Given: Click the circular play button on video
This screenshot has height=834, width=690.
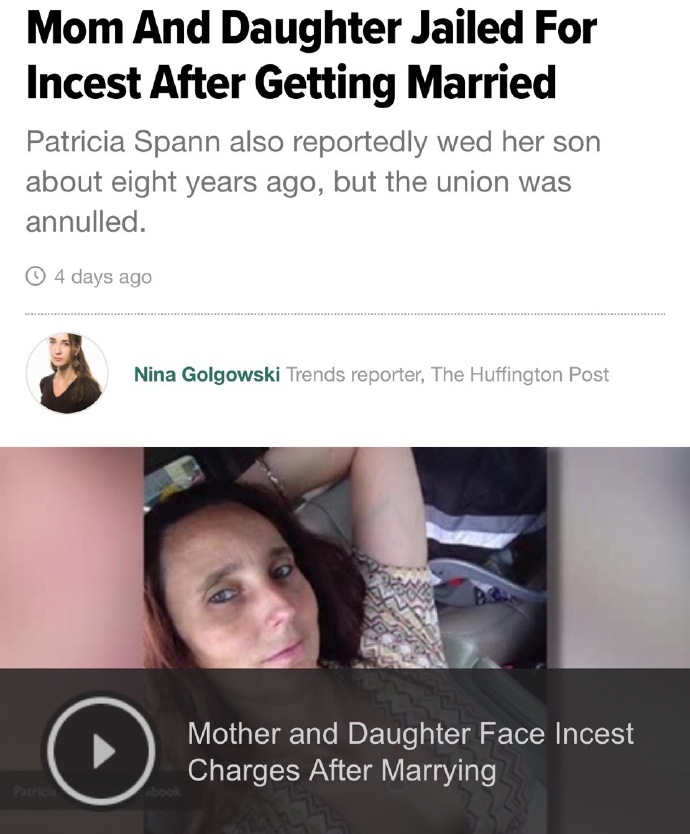Looking at the screenshot, I should point(101,751).
